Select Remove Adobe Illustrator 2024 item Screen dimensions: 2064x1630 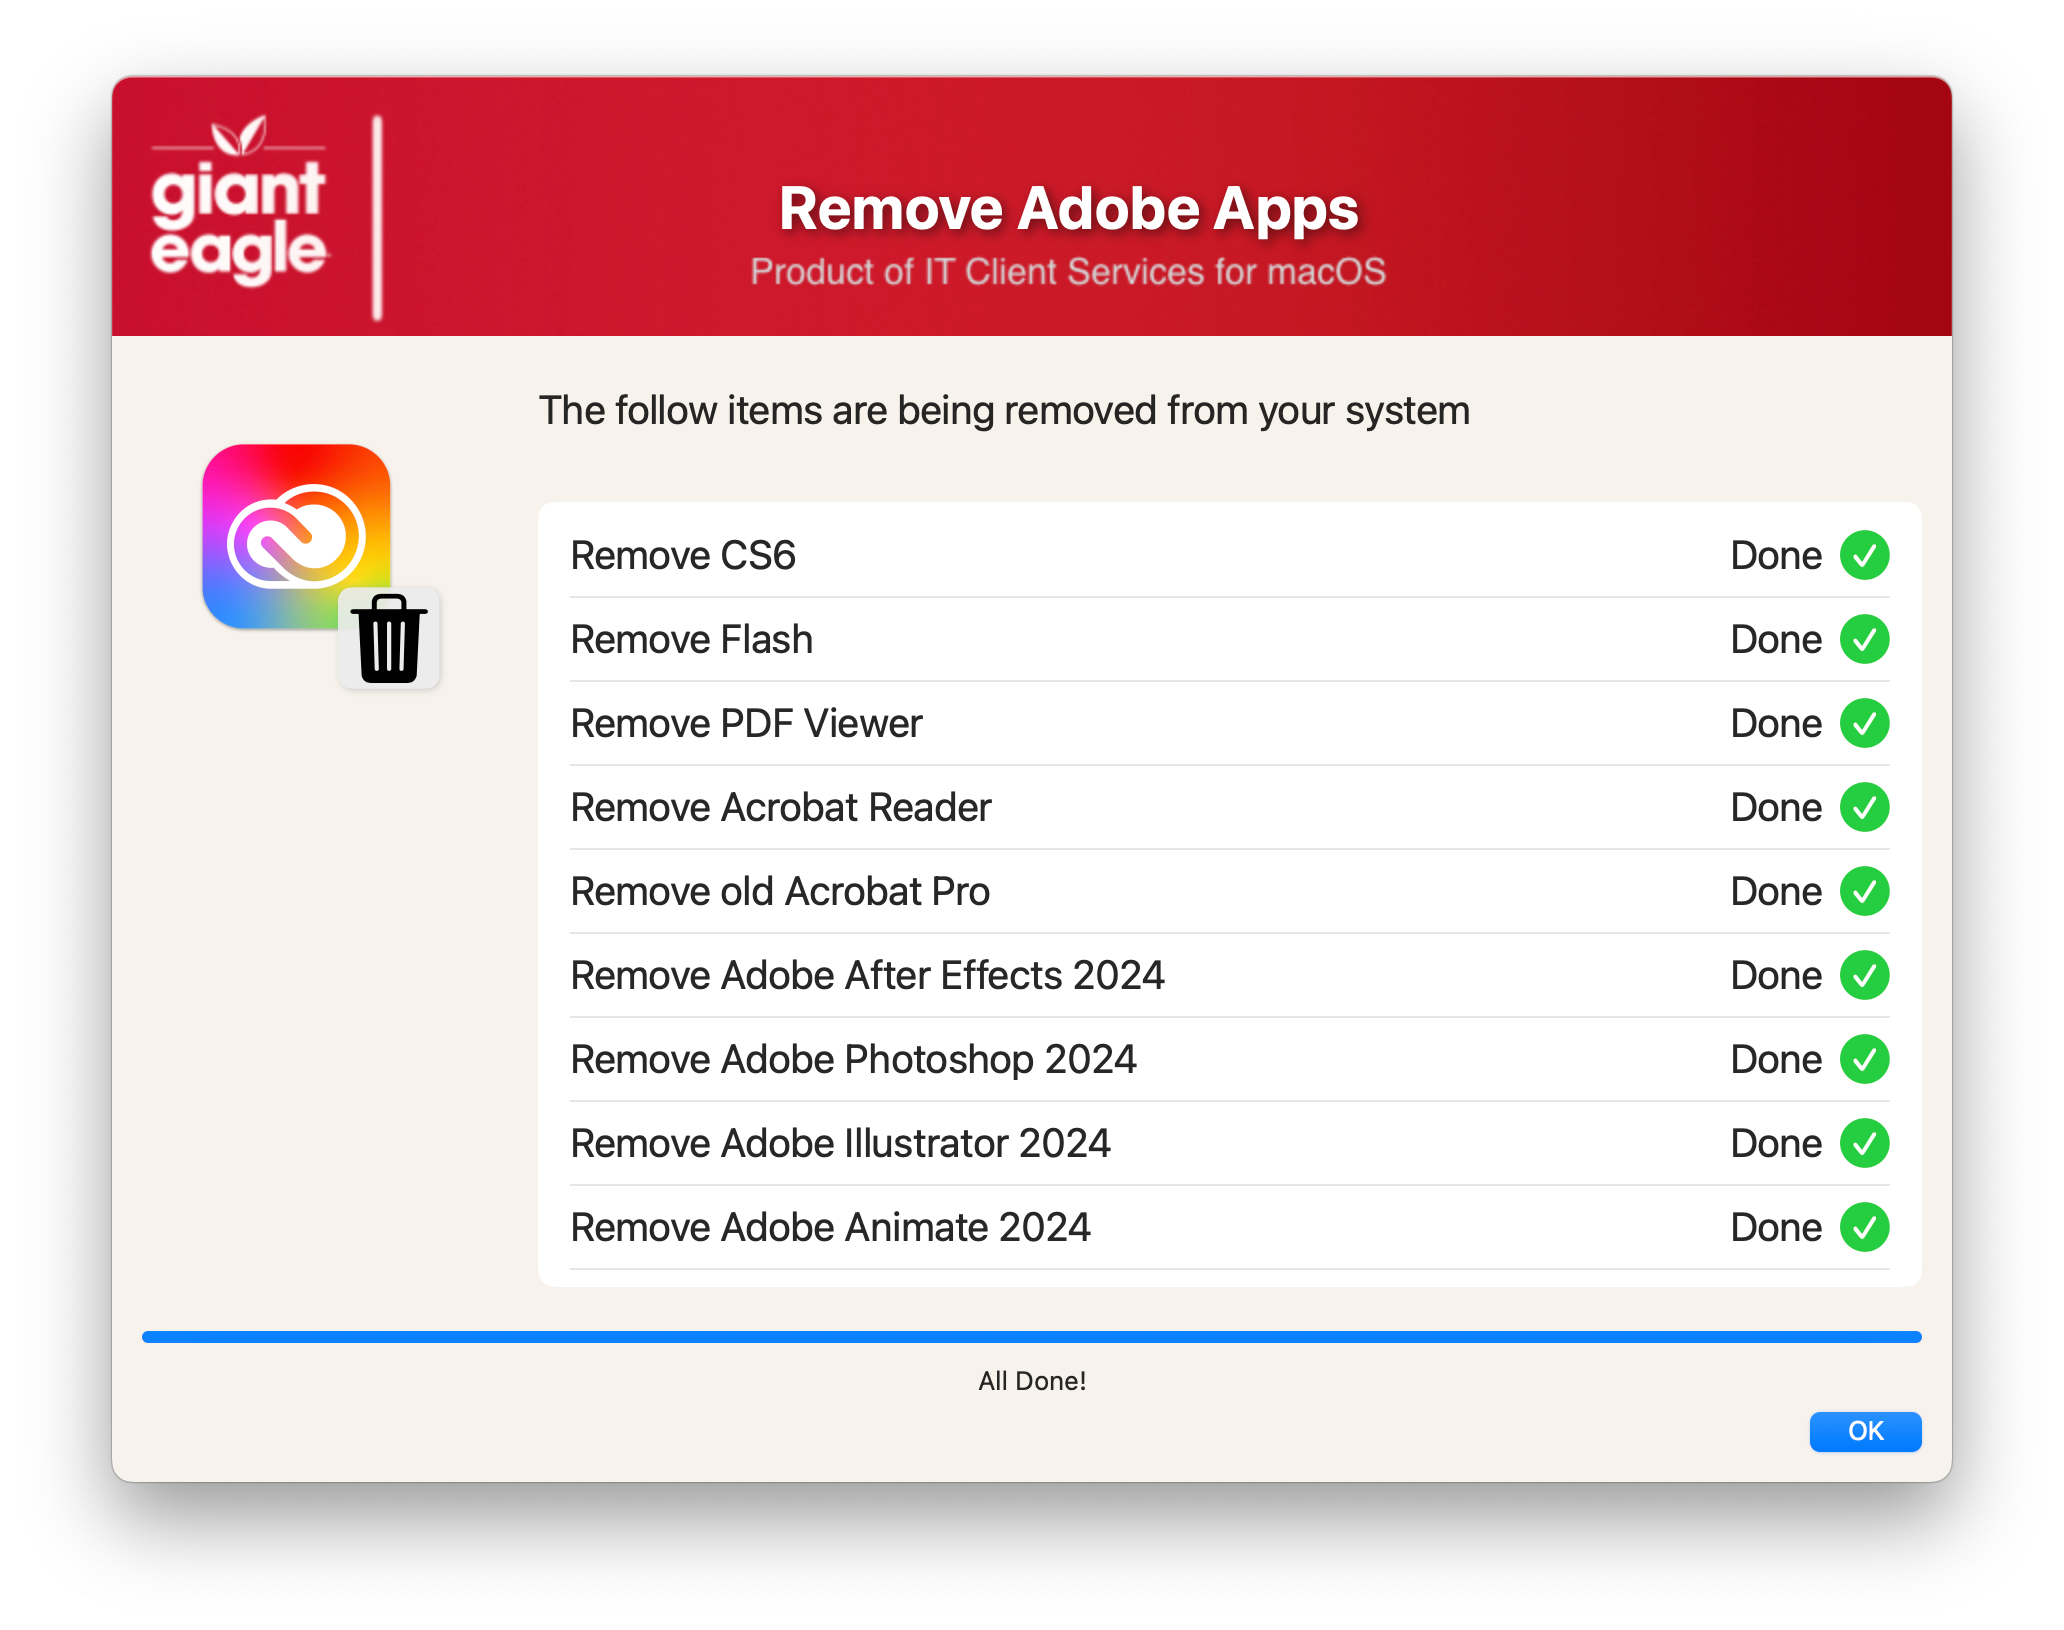pos(1229,1143)
